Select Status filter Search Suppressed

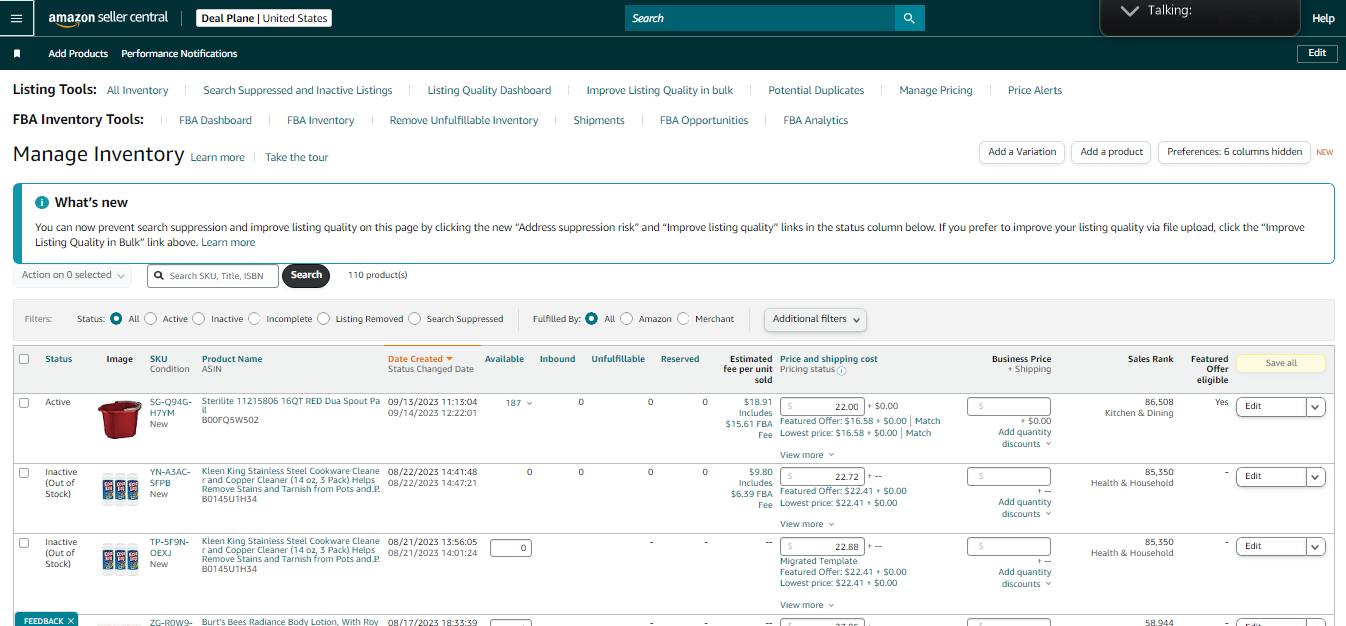pyautogui.click(x=415, y=319)
